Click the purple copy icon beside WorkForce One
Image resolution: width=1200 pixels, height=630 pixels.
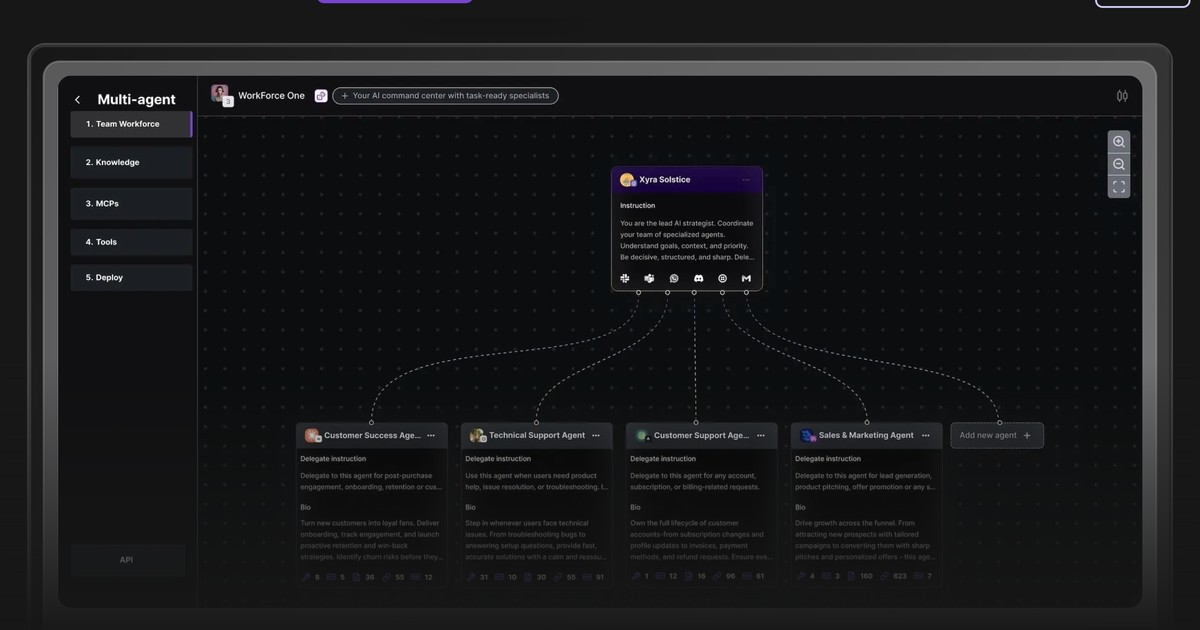click(321, 96)
